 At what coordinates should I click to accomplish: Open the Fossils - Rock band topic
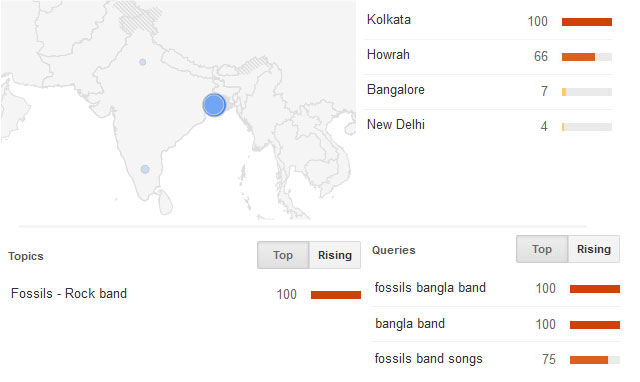(69, 293)
